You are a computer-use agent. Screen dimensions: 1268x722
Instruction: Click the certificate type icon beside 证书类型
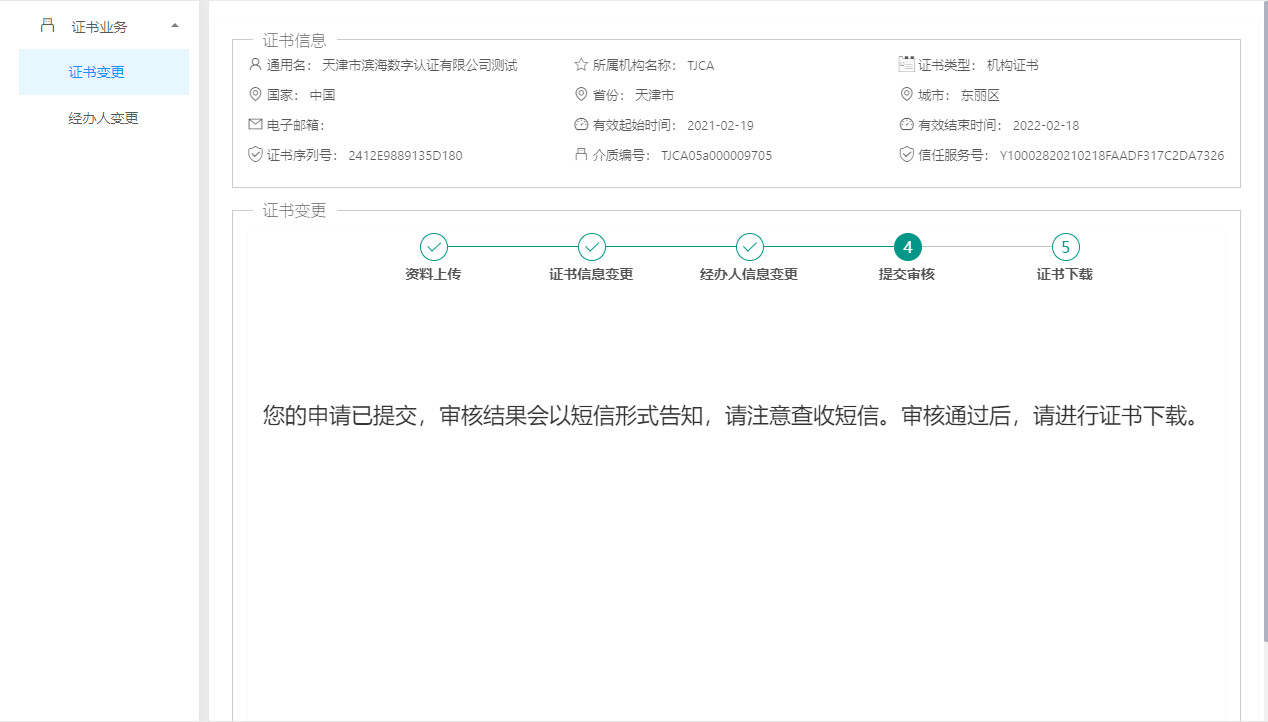tap(907, 64)
